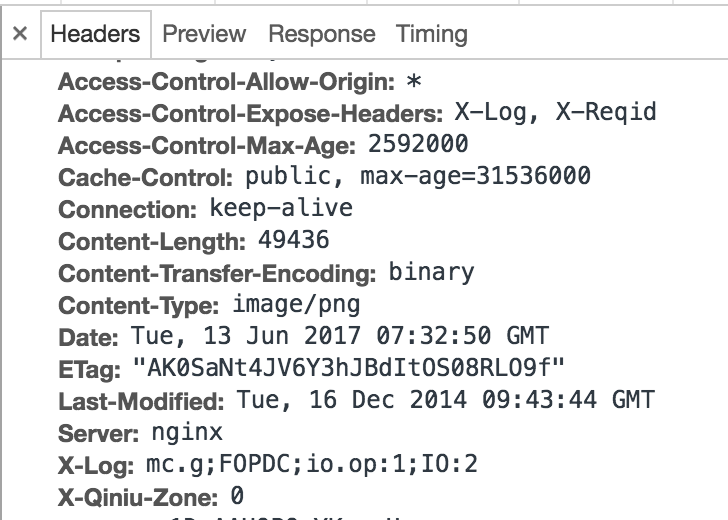Click the Content-Length value 49436
This screenshot has height=520, width=728.
294,240
